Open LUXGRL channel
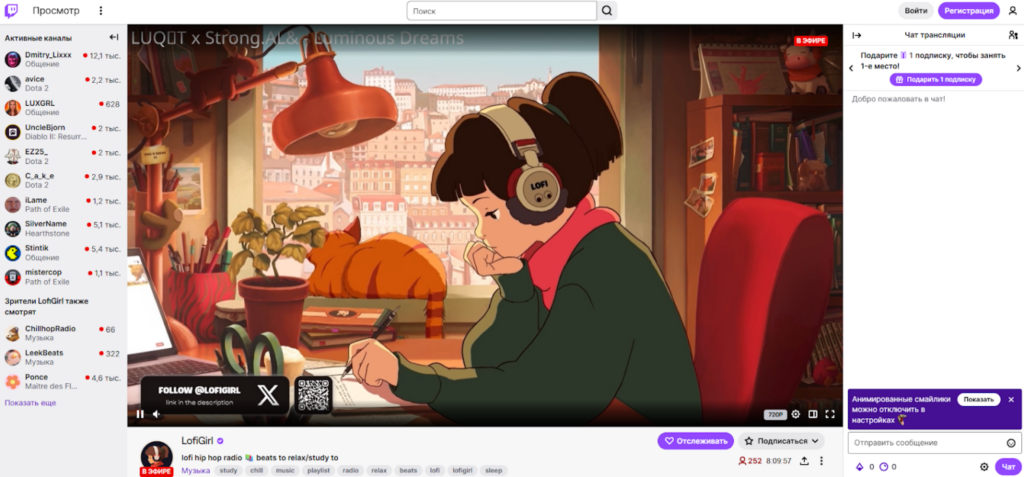Viewport: 1024px width, 477px height. point(63,108)
